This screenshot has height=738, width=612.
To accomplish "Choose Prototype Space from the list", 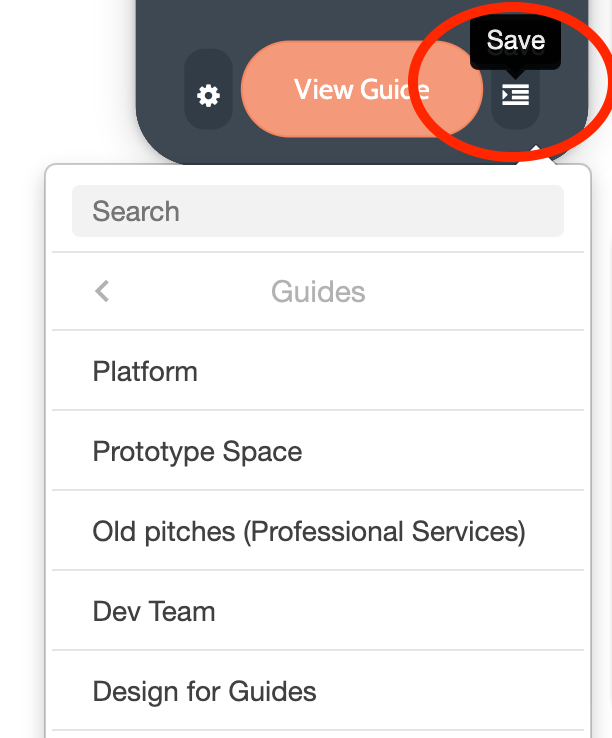I will 318,451.
